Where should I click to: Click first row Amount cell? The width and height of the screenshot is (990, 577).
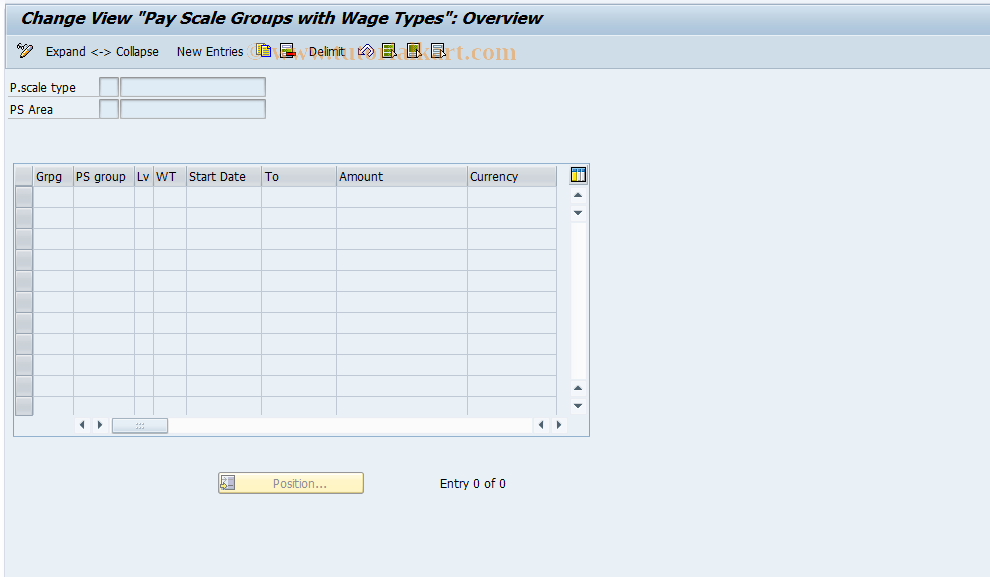[x=402, y=197]
